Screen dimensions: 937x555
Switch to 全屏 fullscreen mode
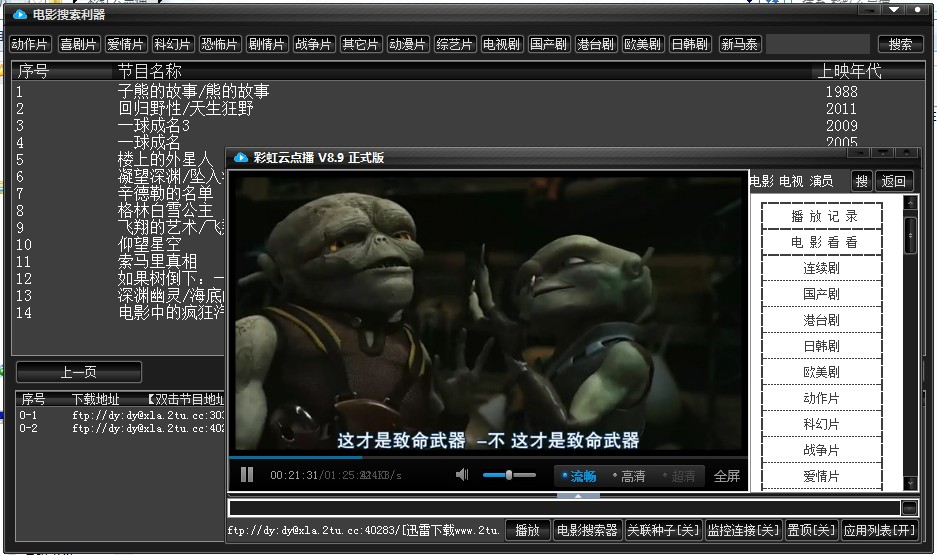pyautogui.click(x=727, y=476)
